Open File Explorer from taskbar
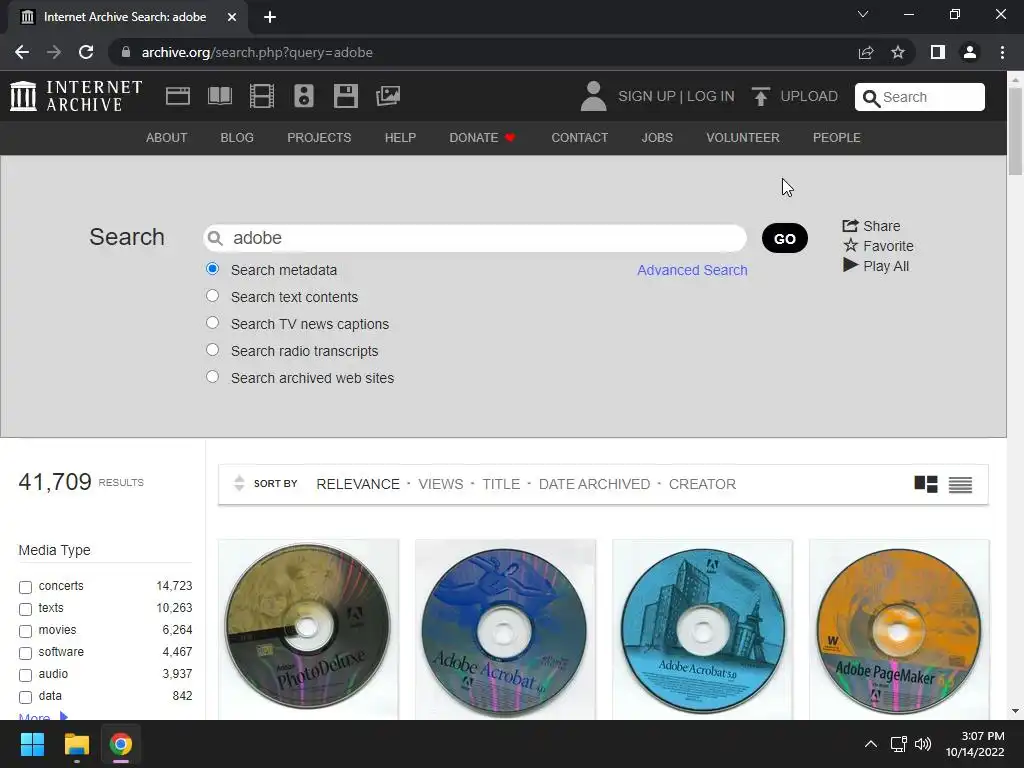Viewport: 1024px width, 768px height. tap(76, 744)
